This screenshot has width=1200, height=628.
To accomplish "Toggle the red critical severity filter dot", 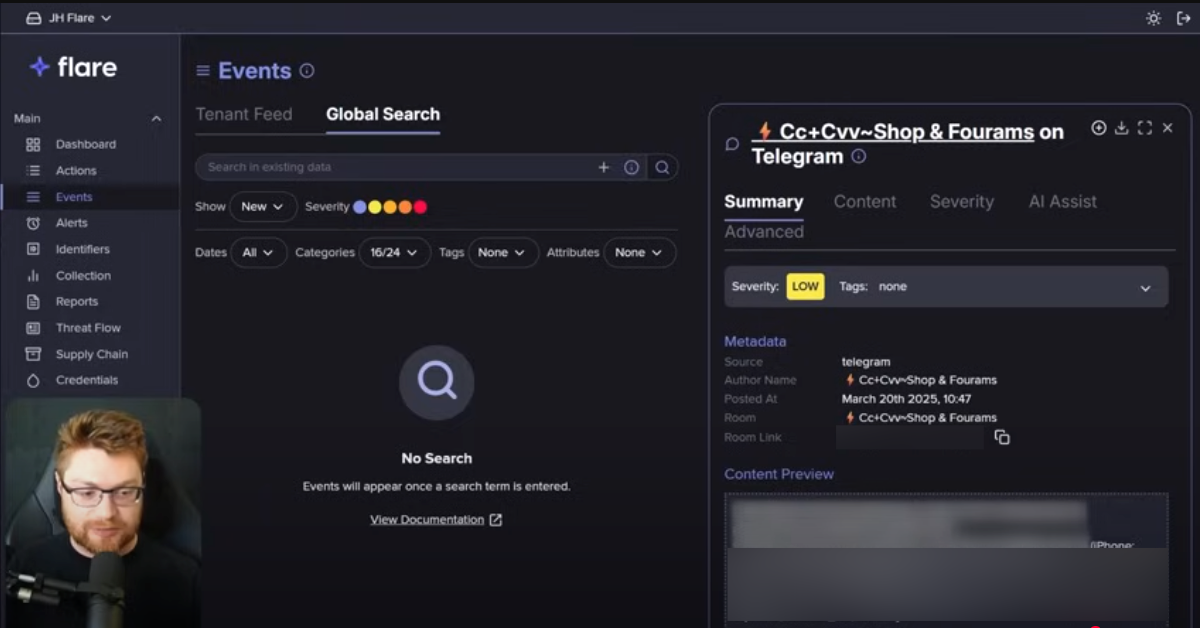I will (420, 207).
